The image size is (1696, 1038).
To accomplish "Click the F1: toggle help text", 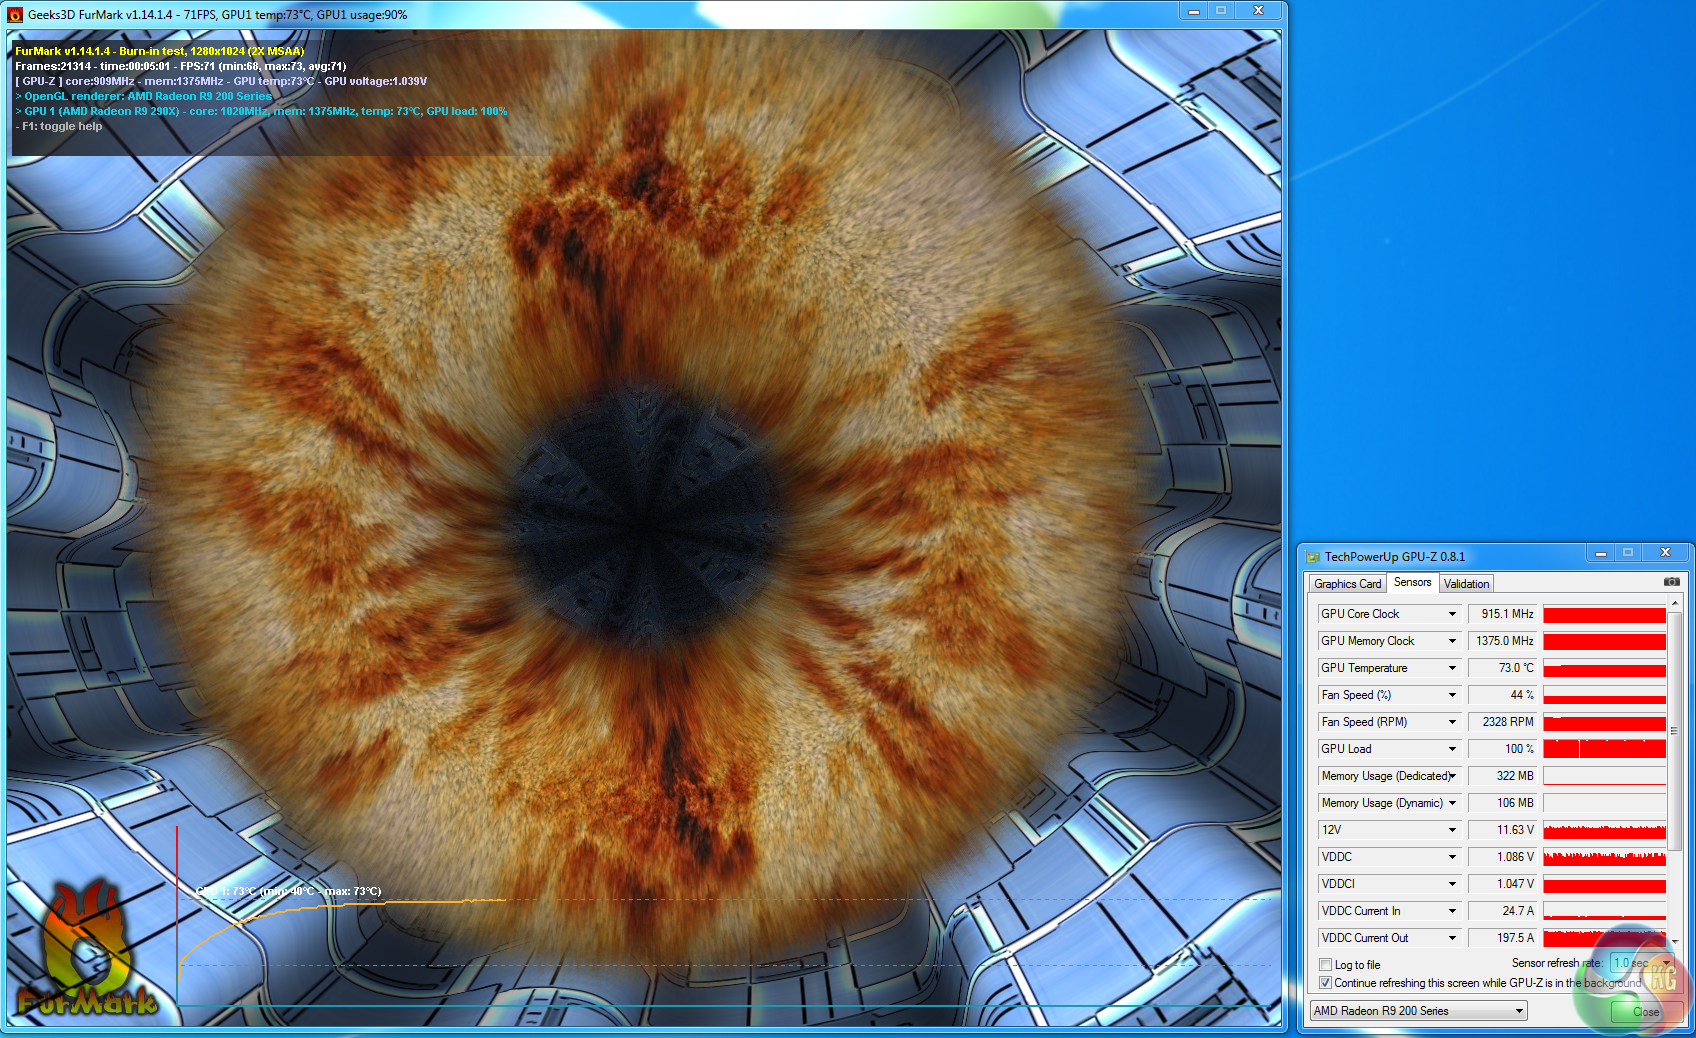I will coord(59,126).
